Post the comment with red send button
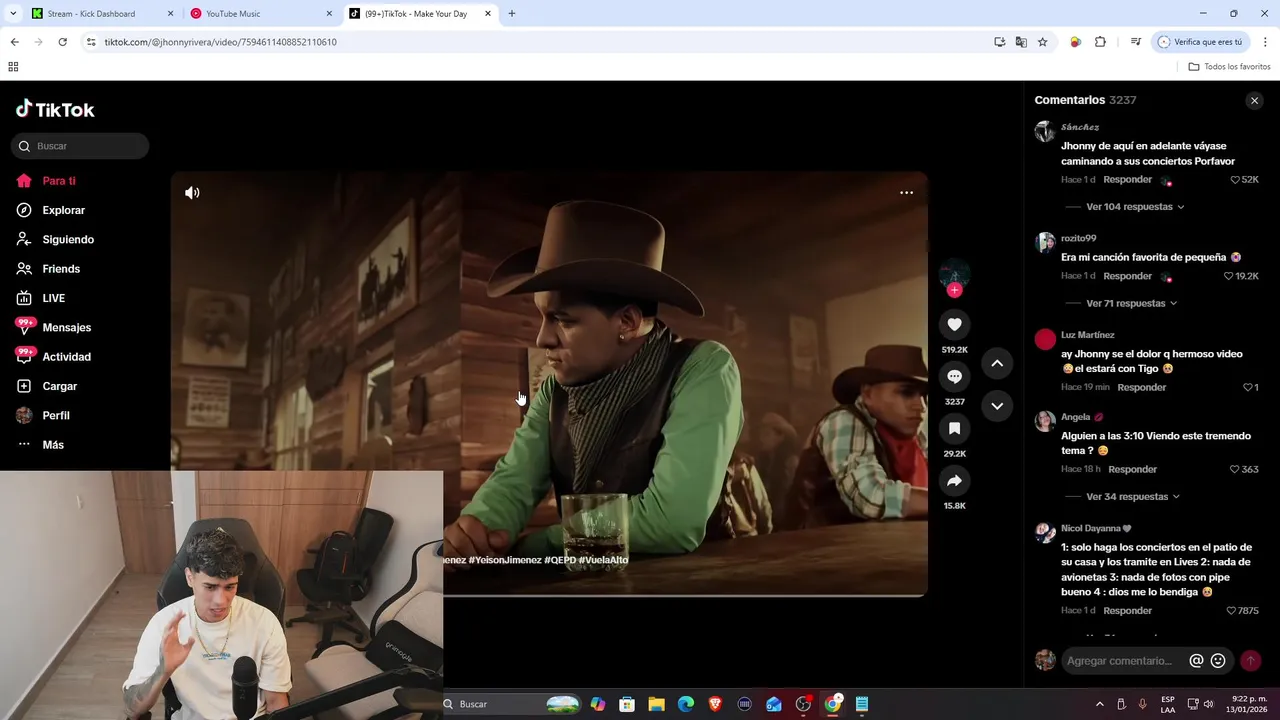 [x=1250, y=661]
